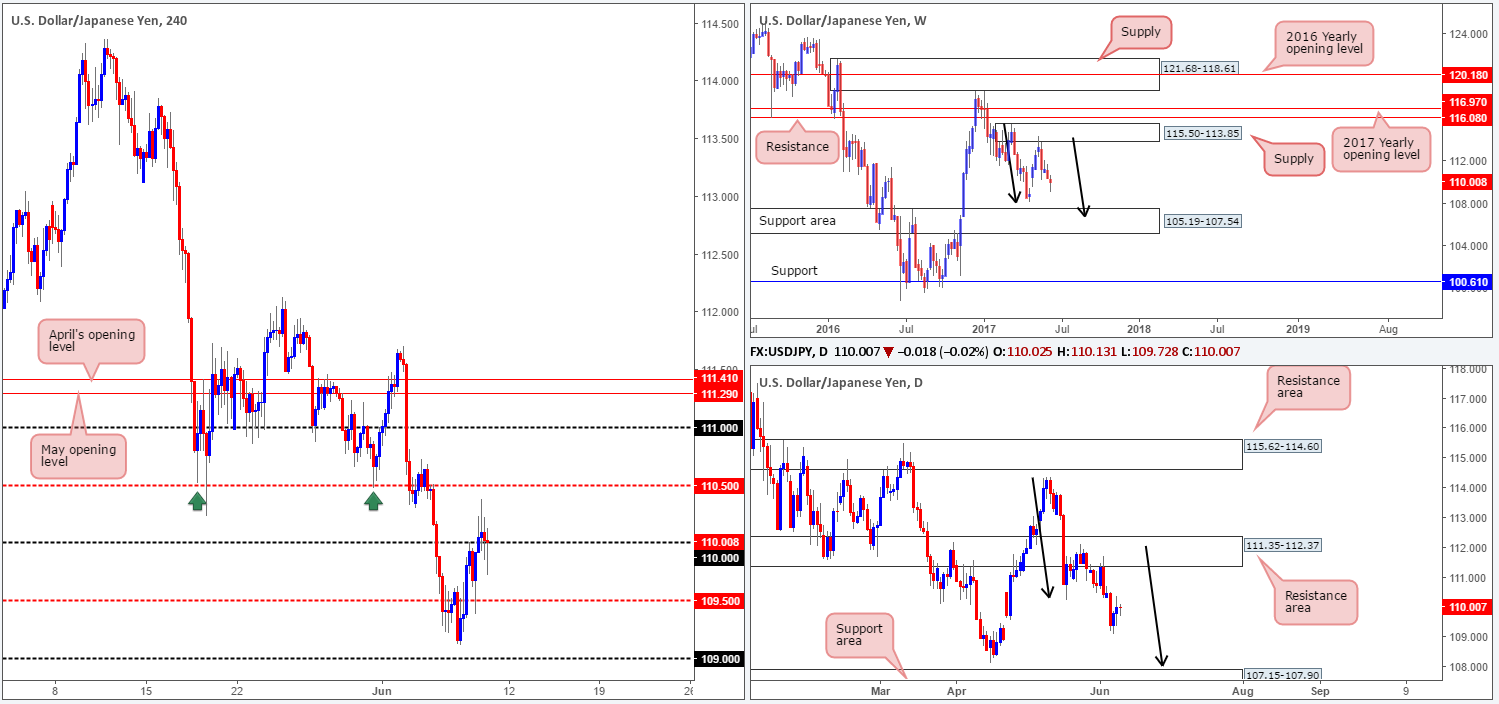Click the blue 100.610 support price label
This screenshot has width=1499, height=704.
tap(1468, 283)
